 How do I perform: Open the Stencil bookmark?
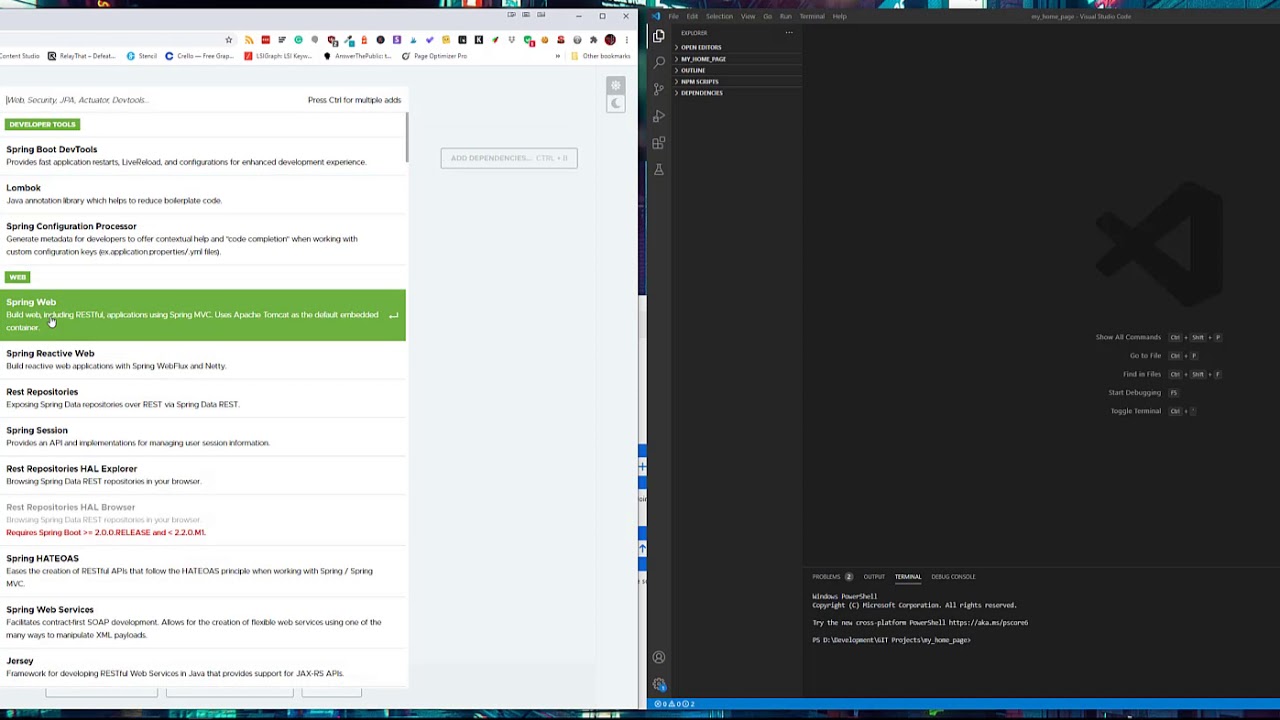pos(141,56)
